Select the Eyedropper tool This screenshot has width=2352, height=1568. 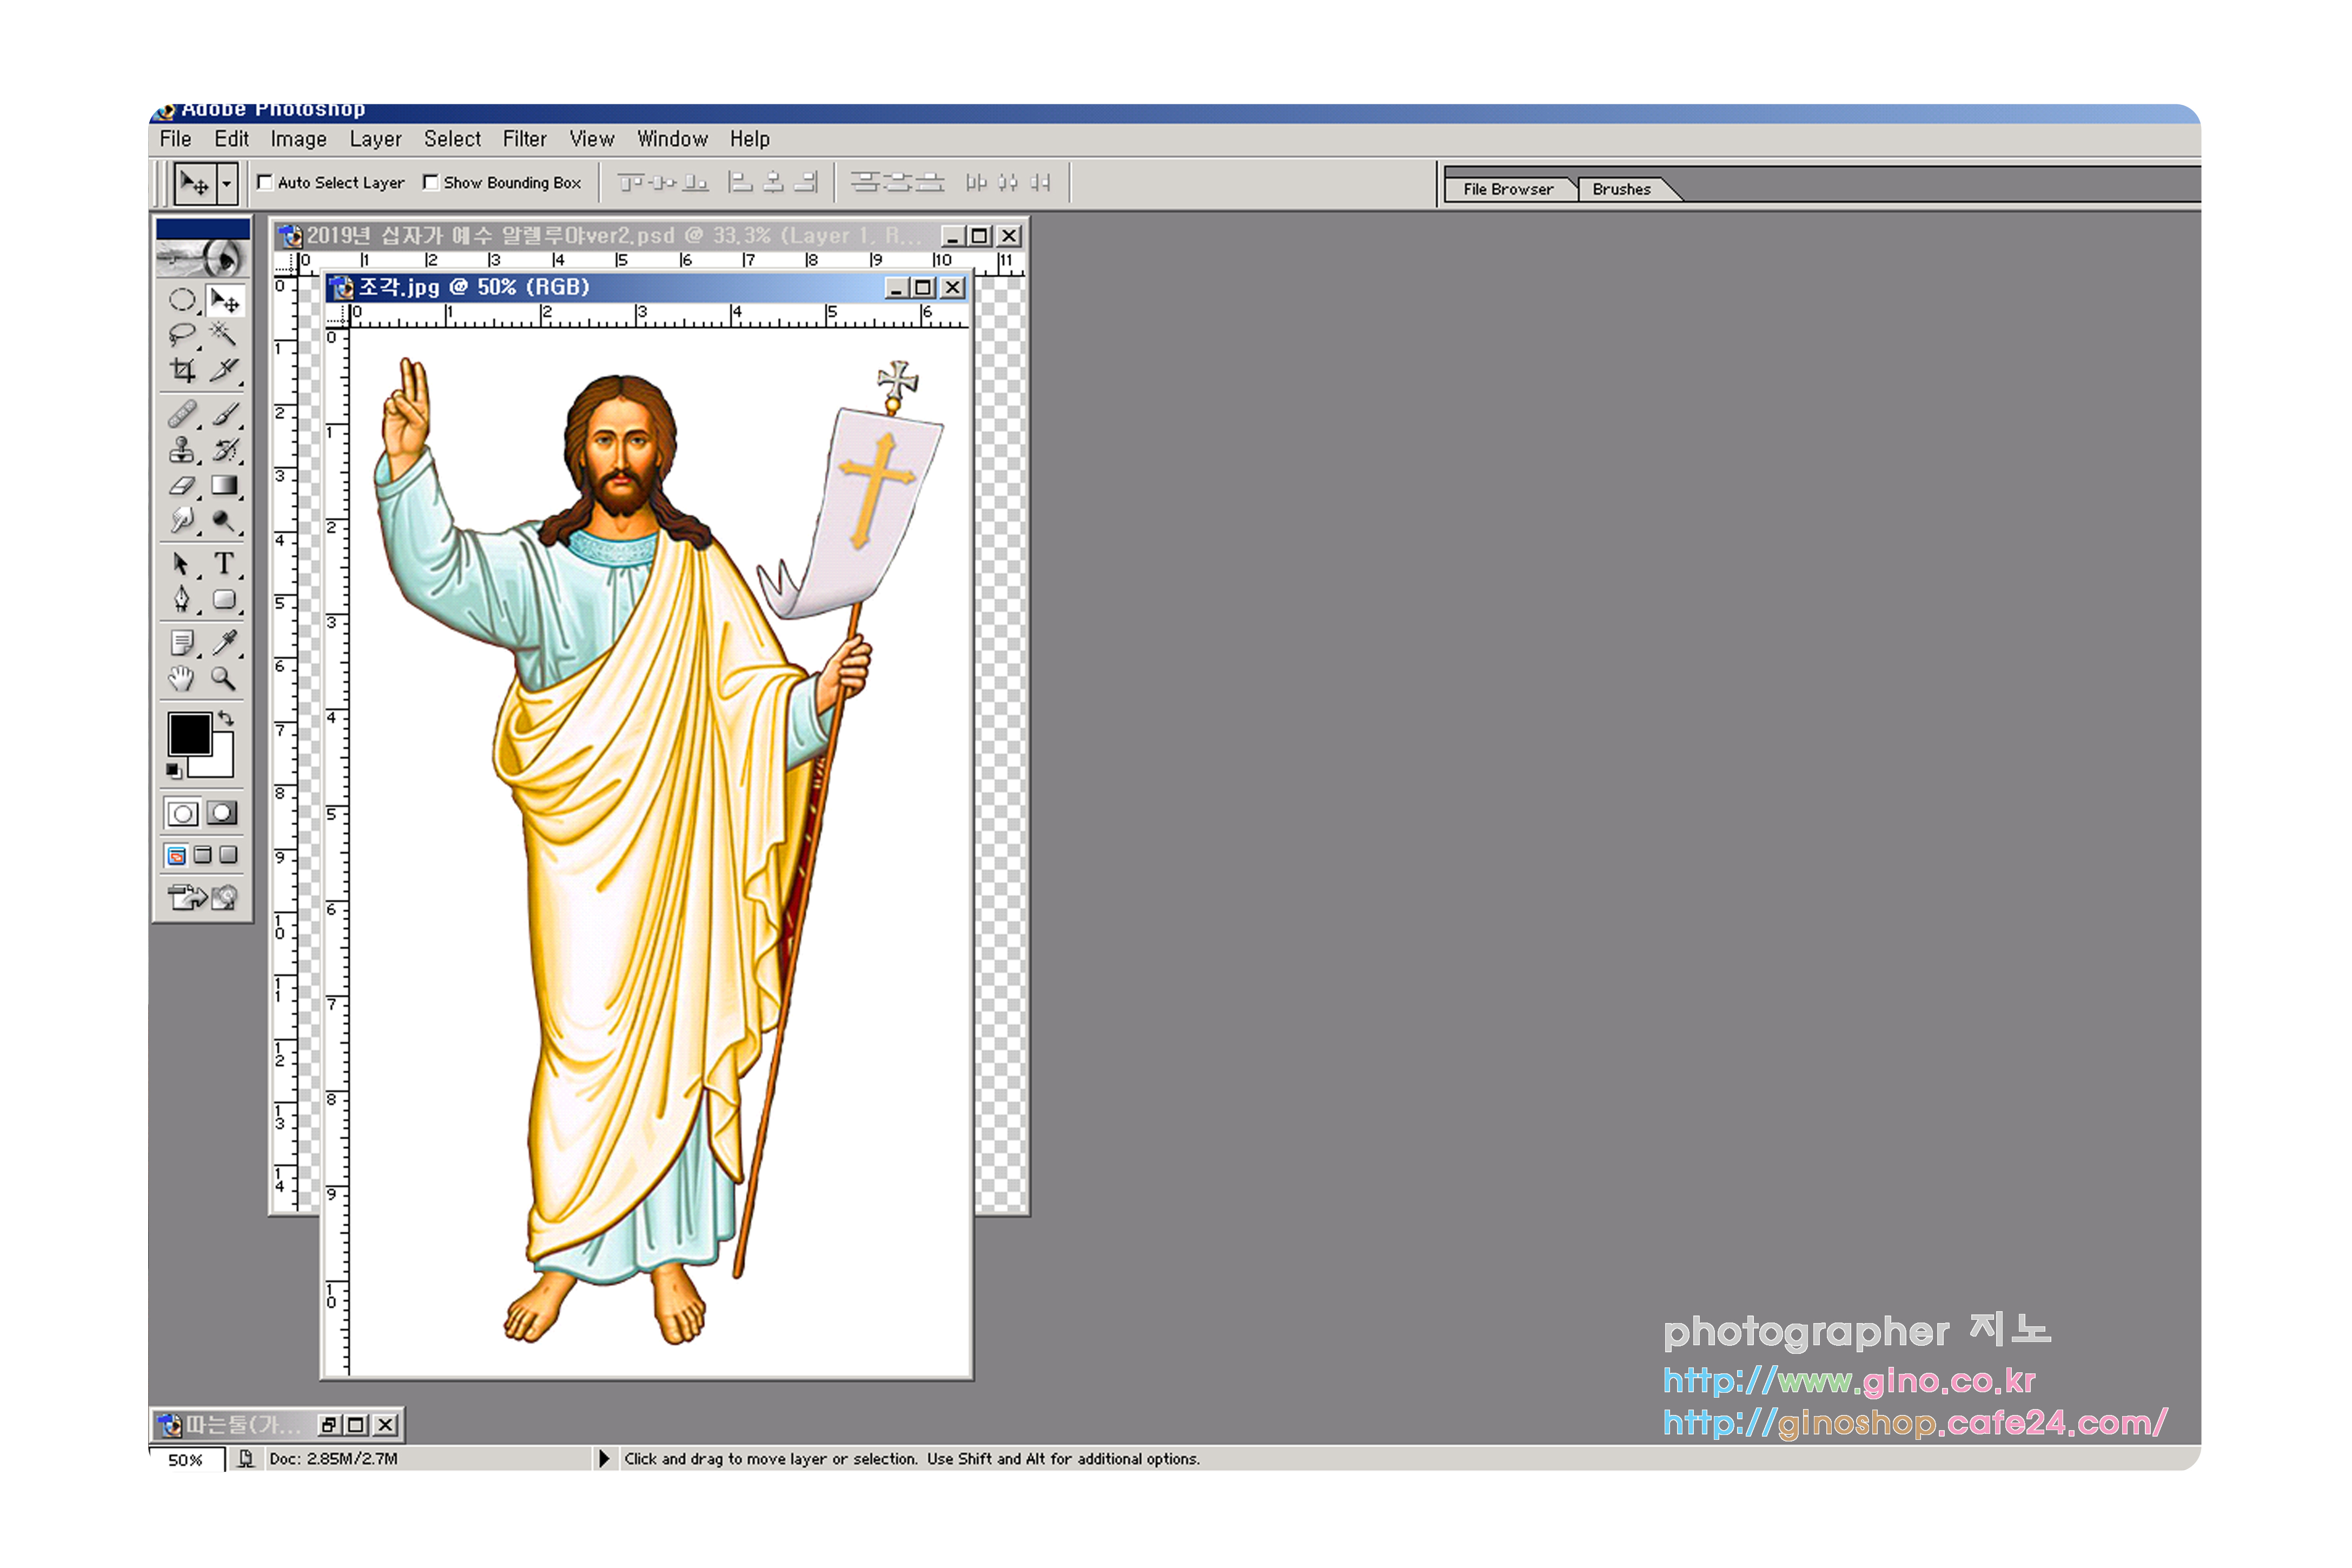pyautogui.click(x=224, y=642)
